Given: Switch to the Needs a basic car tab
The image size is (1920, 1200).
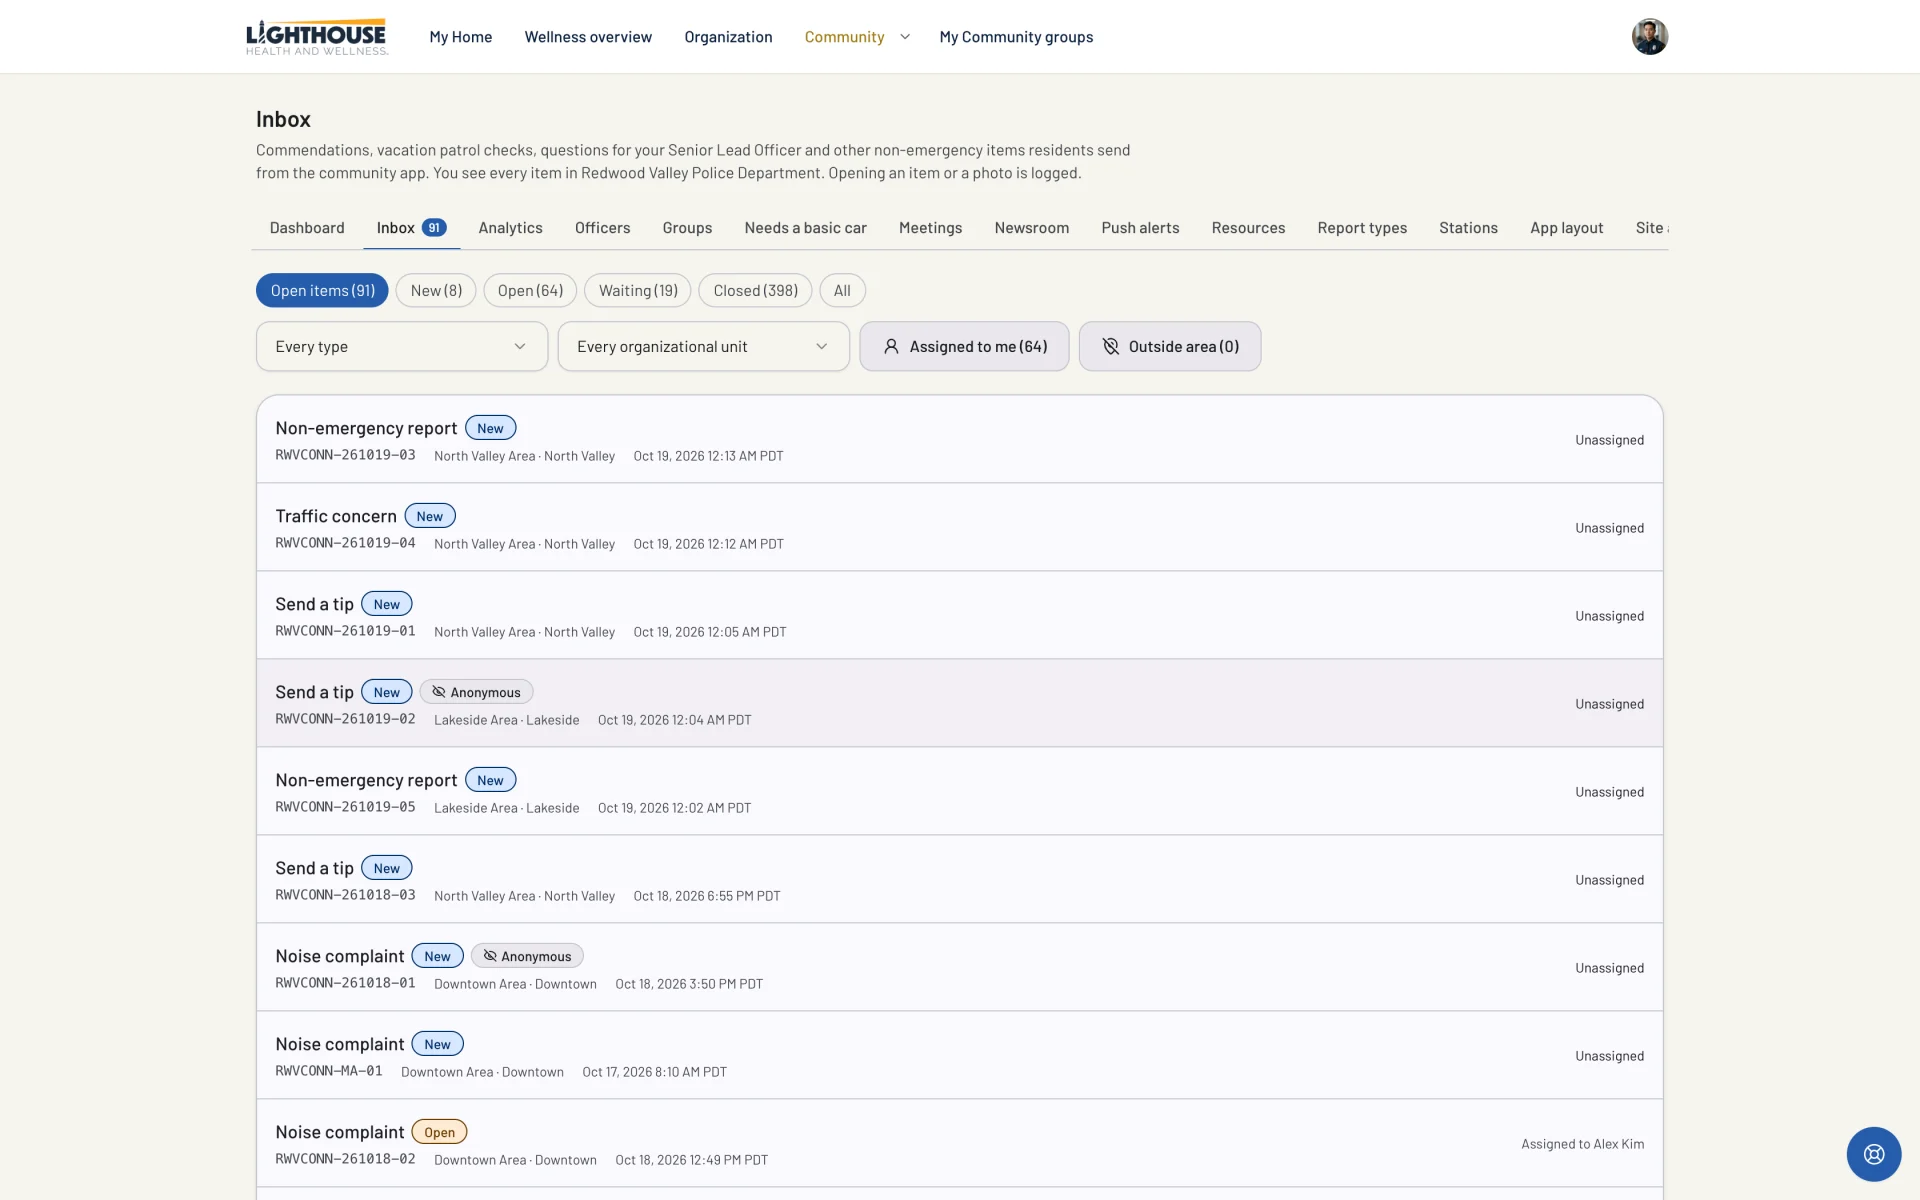Looking at the screenshot, I should [805, 228].
